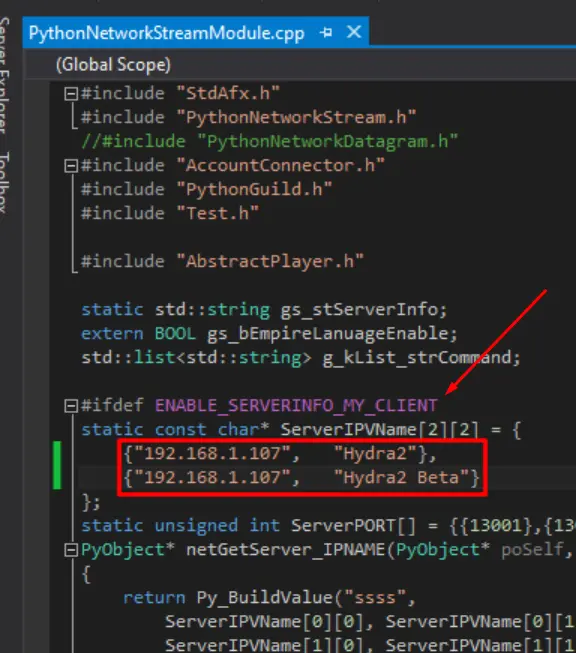Image resolution: width=576 pixels, height=653 pixels.
Task: Click the "AbstractPlayer.h" include text
Action: (270, 262)
